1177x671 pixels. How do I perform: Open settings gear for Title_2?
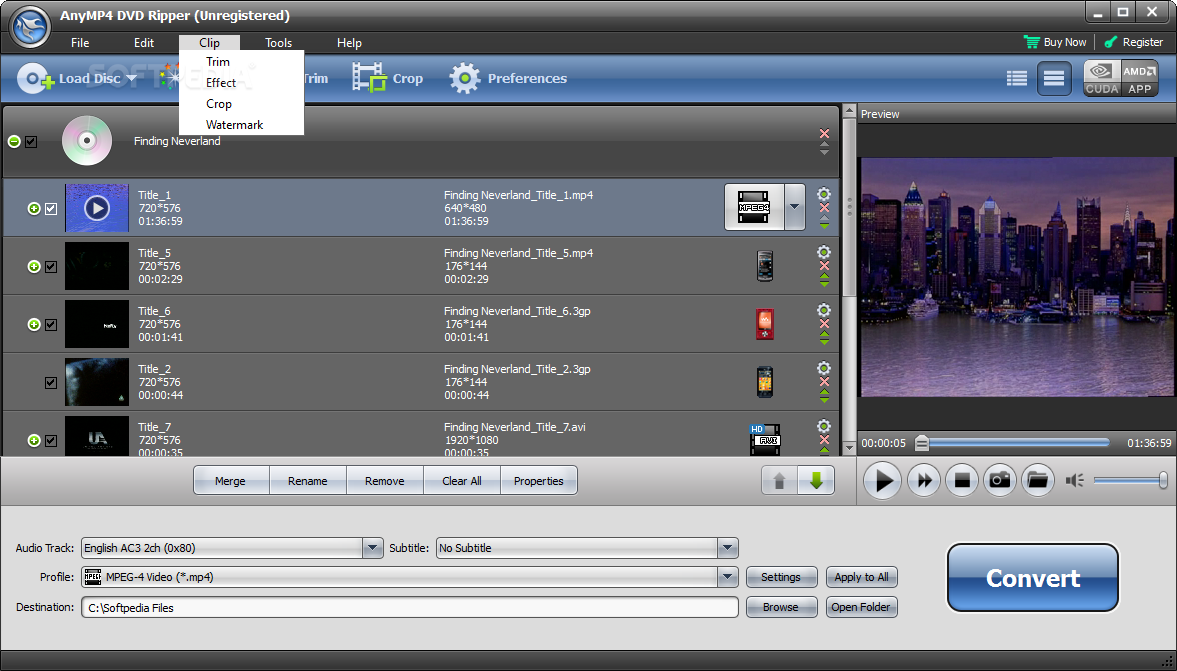tap(823, 368)
